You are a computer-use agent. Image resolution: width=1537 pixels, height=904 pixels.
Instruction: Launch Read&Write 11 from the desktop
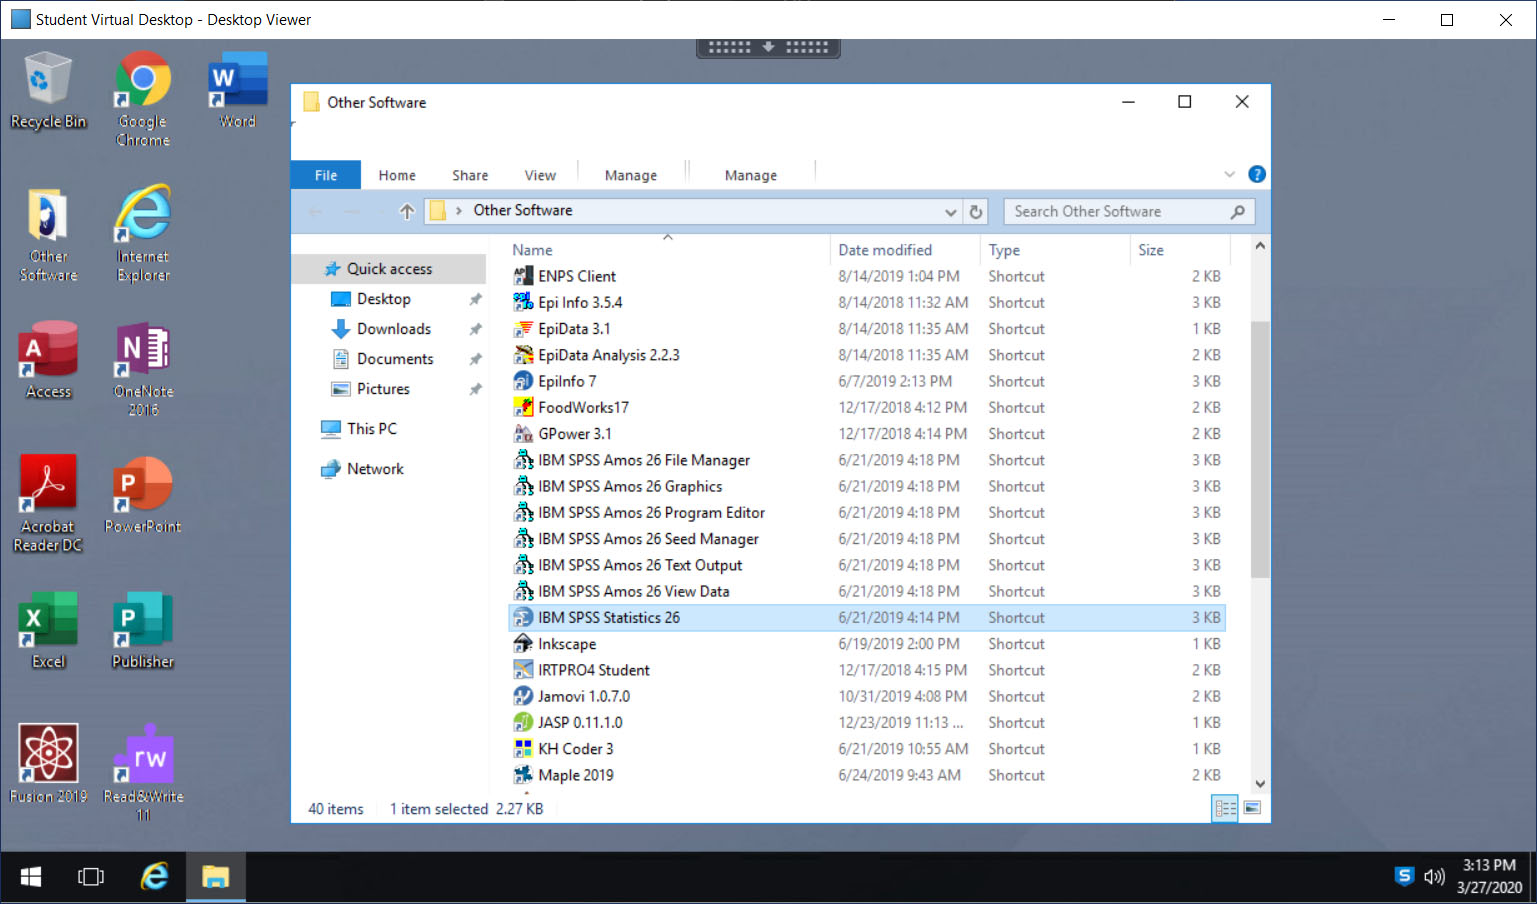click(143, 774)
